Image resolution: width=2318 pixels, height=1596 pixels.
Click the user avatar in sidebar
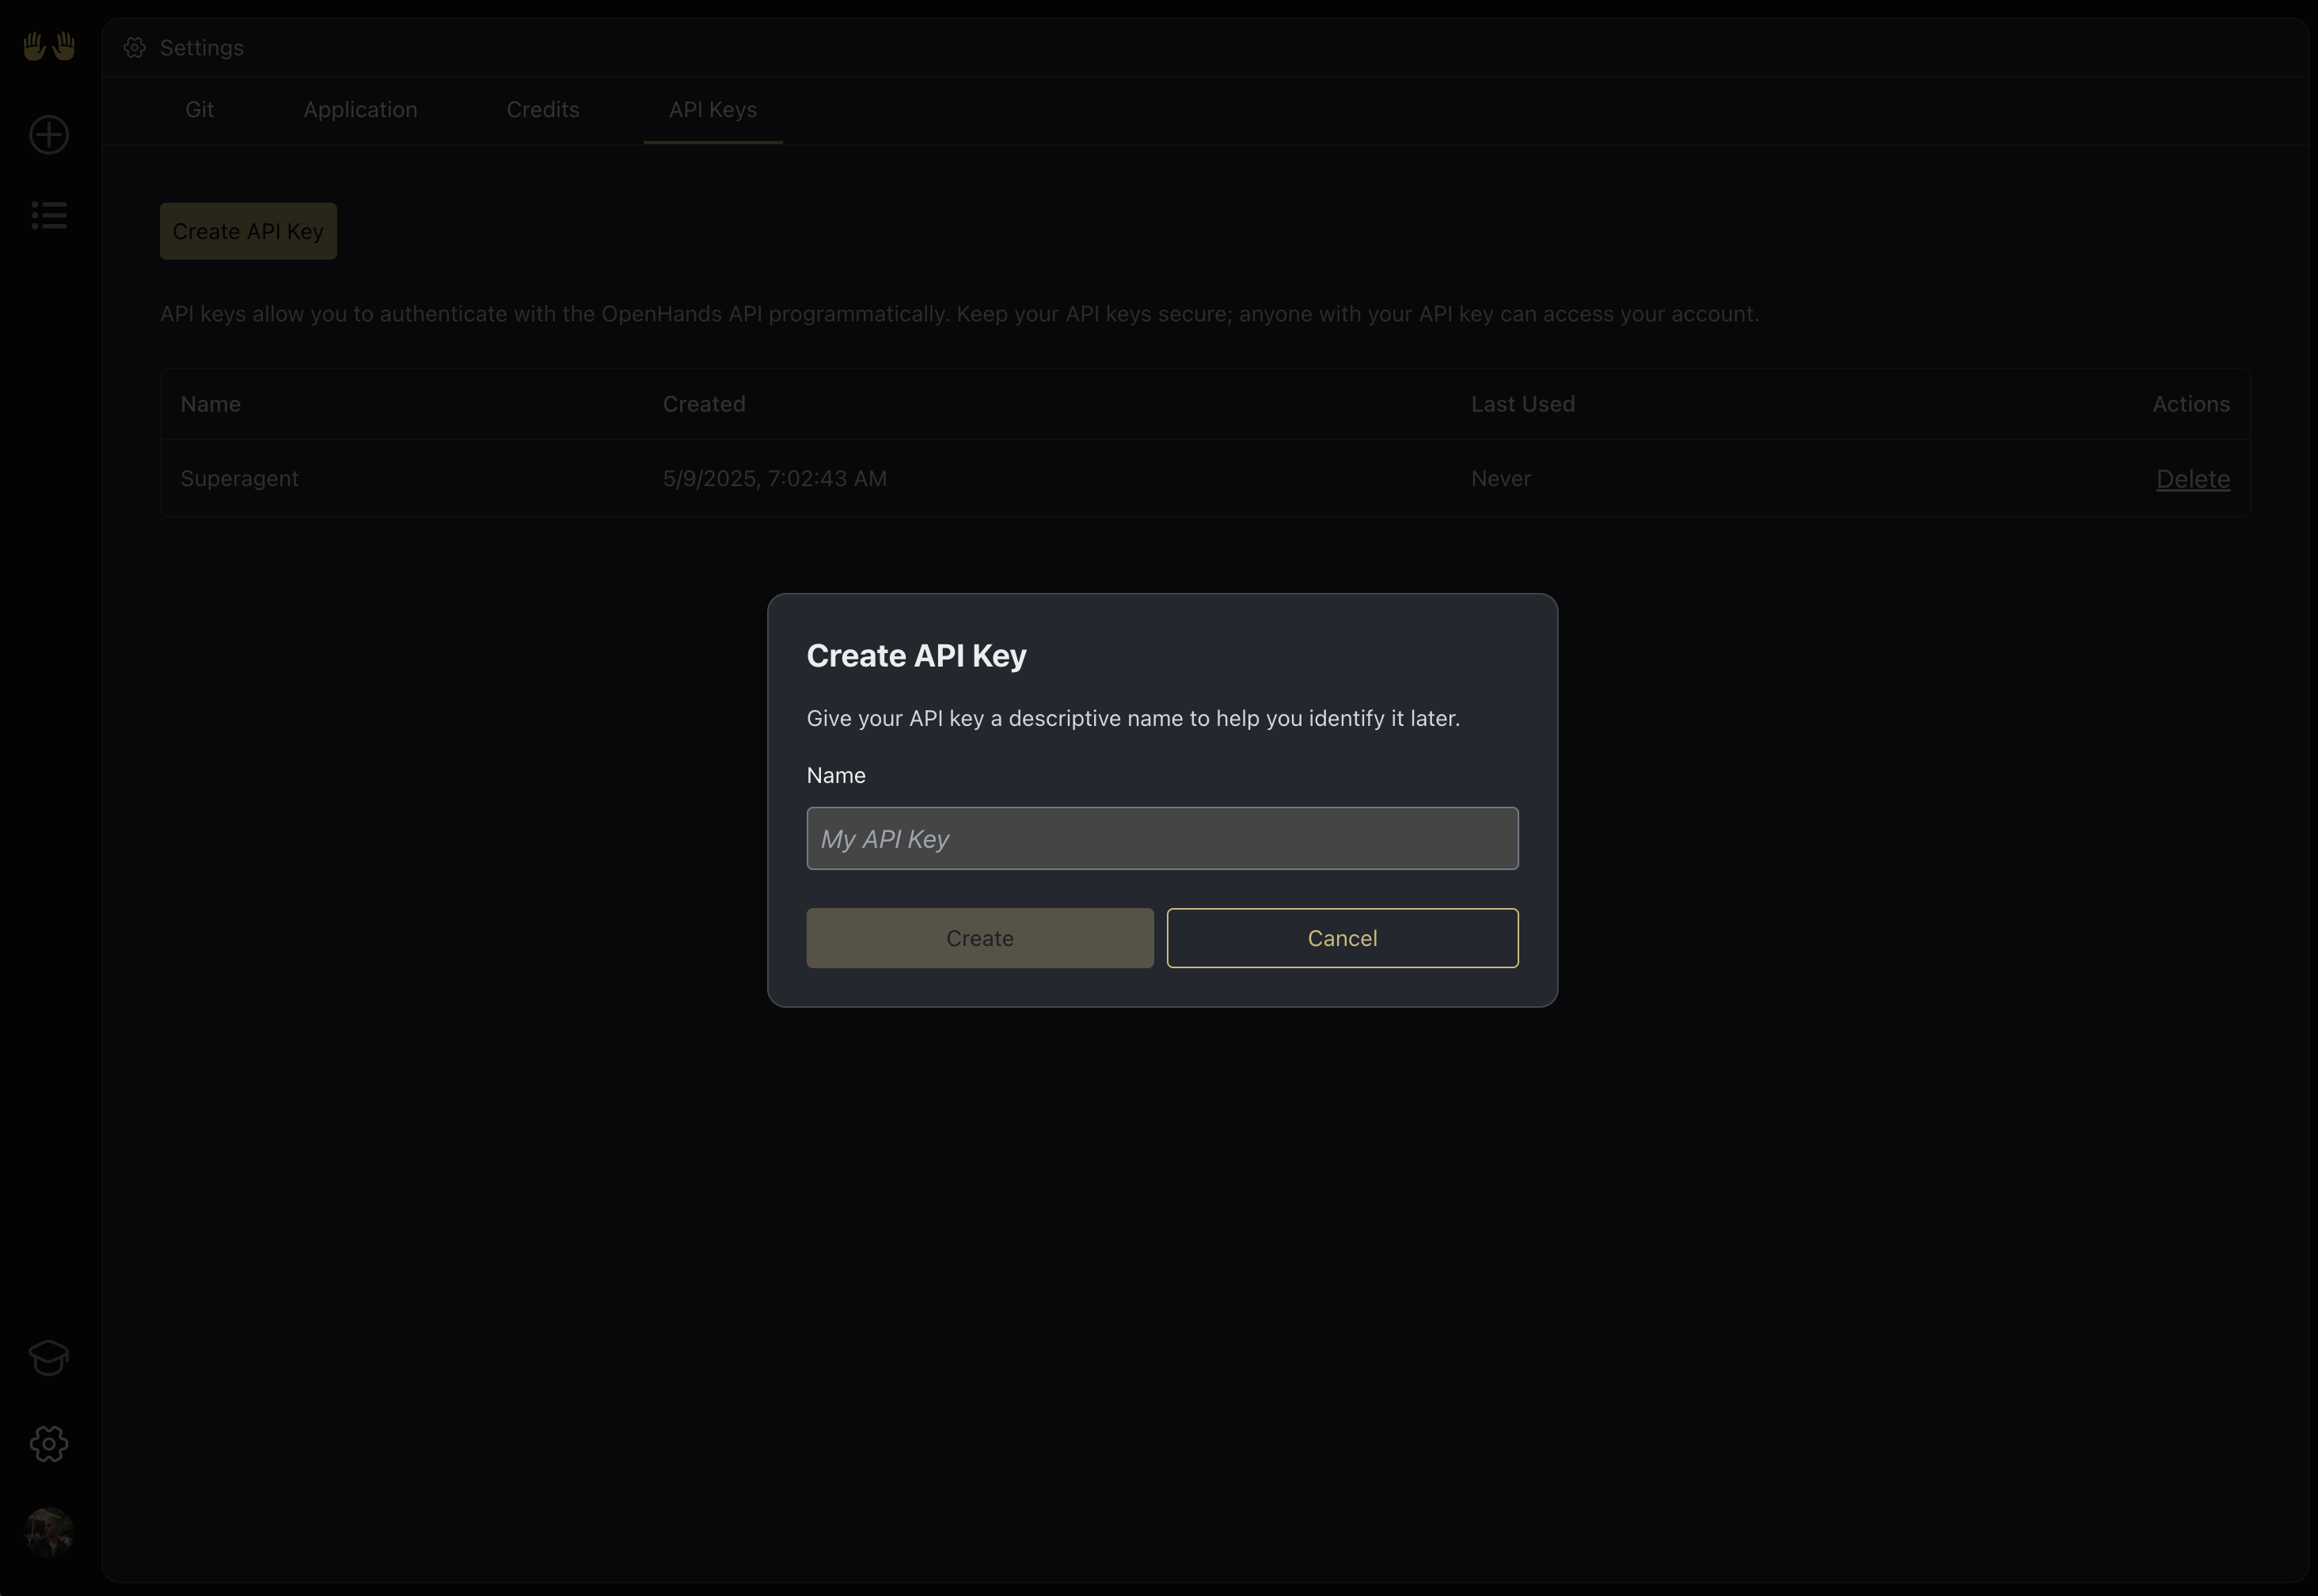click(x=49, y=1532)
